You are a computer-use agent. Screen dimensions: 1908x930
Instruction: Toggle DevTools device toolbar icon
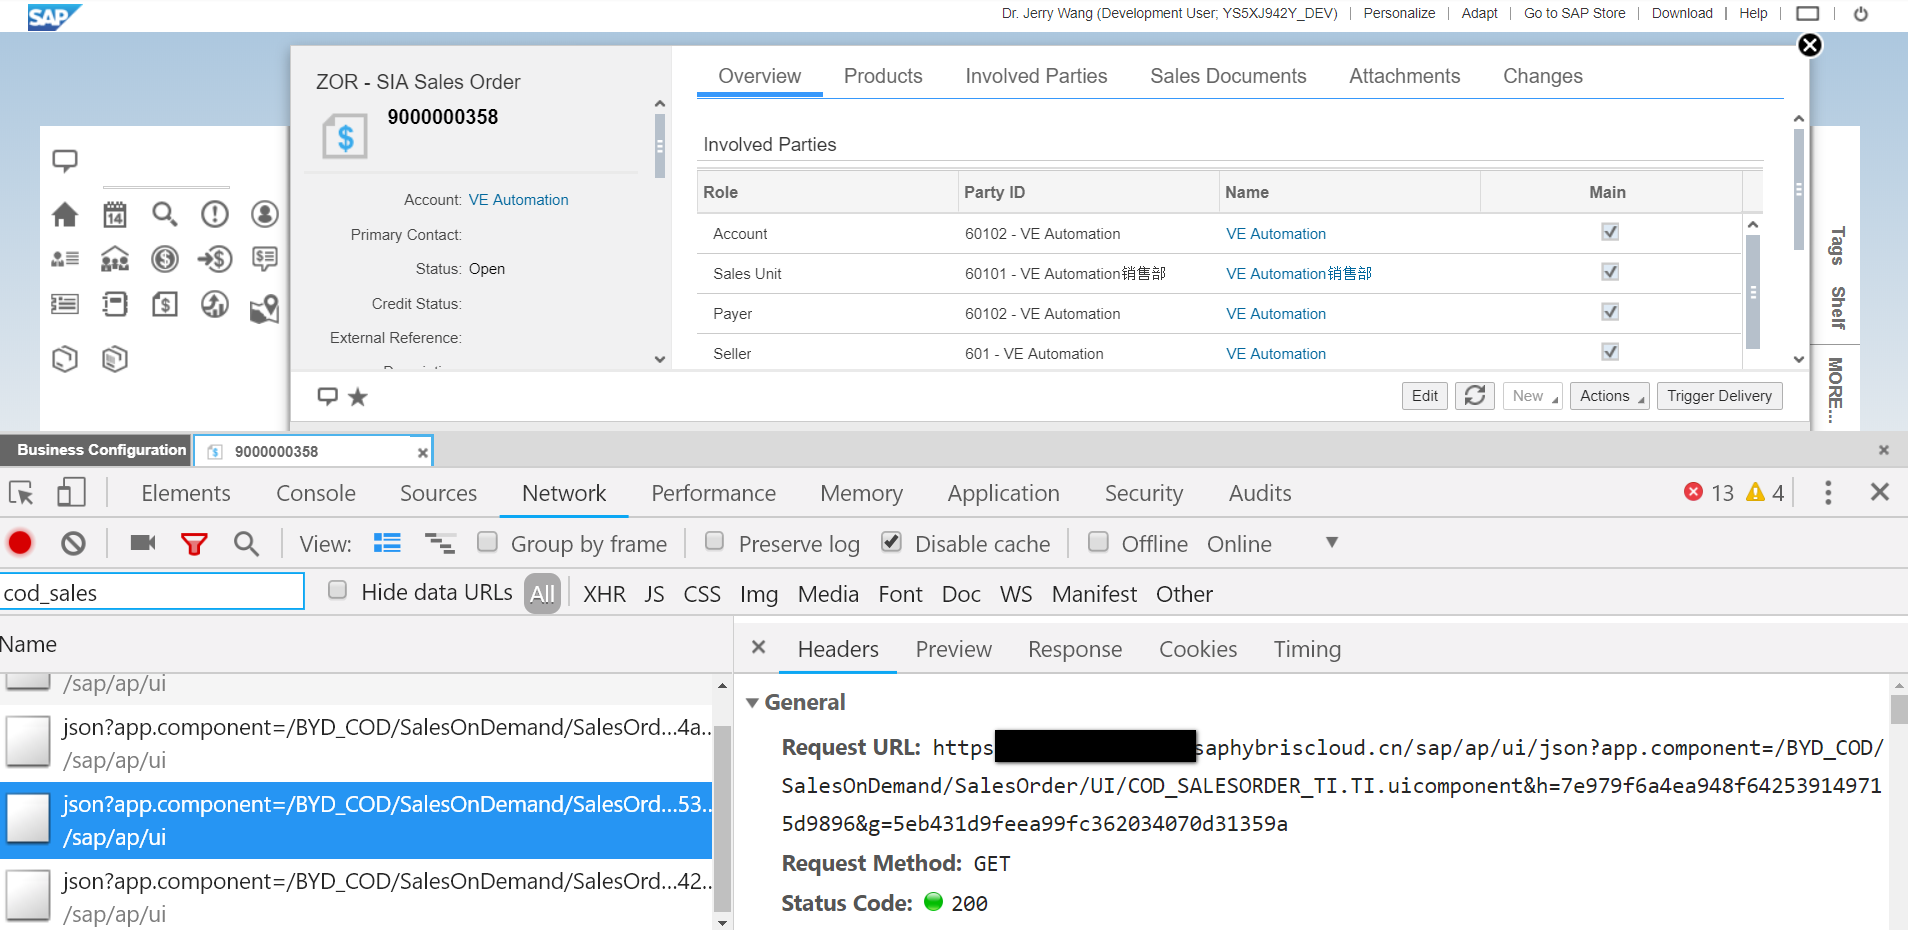(x=71, y=493)
